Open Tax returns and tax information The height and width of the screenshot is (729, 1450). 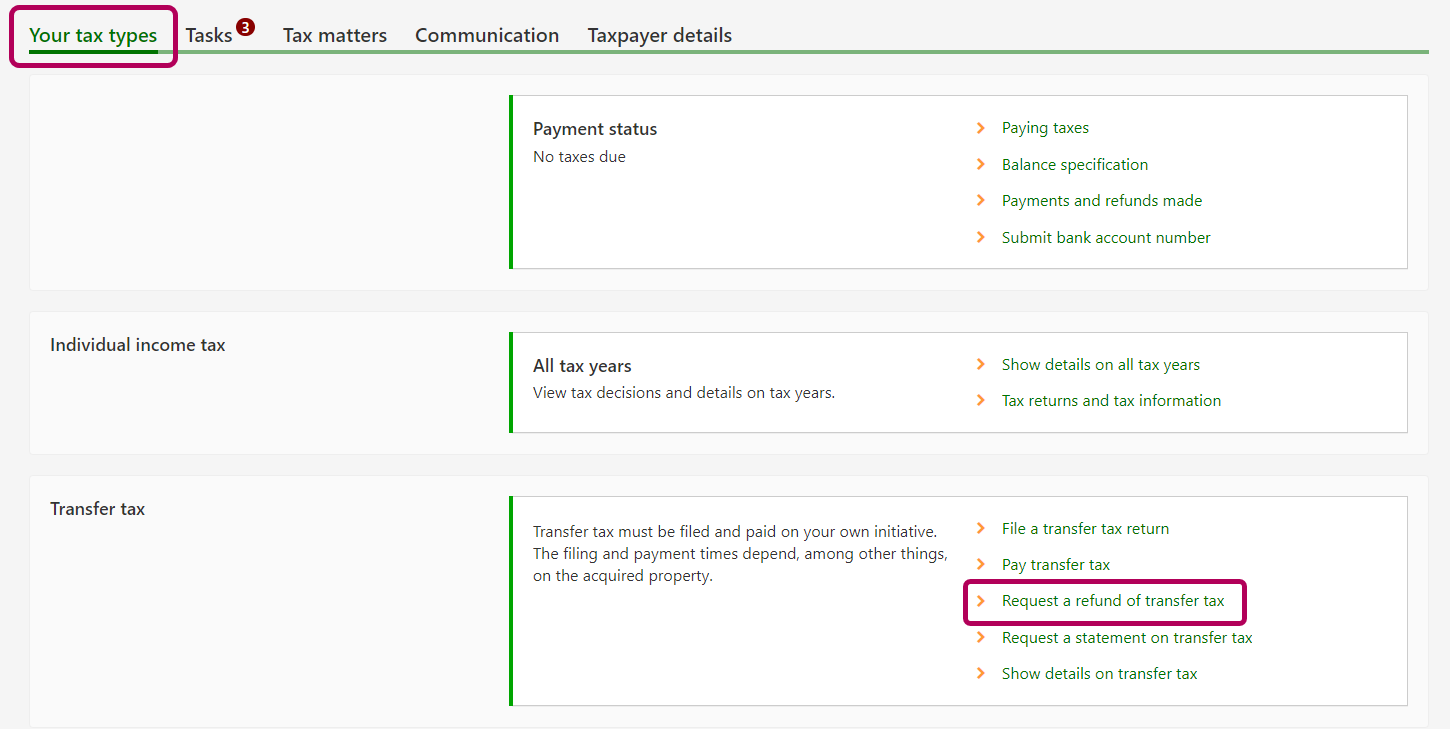pos(1111,401)
